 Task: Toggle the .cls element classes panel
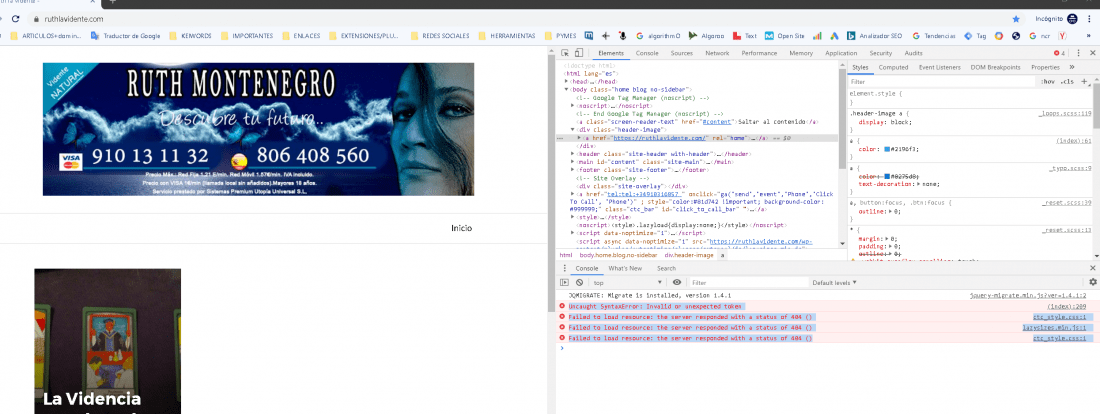[1067, 82]
